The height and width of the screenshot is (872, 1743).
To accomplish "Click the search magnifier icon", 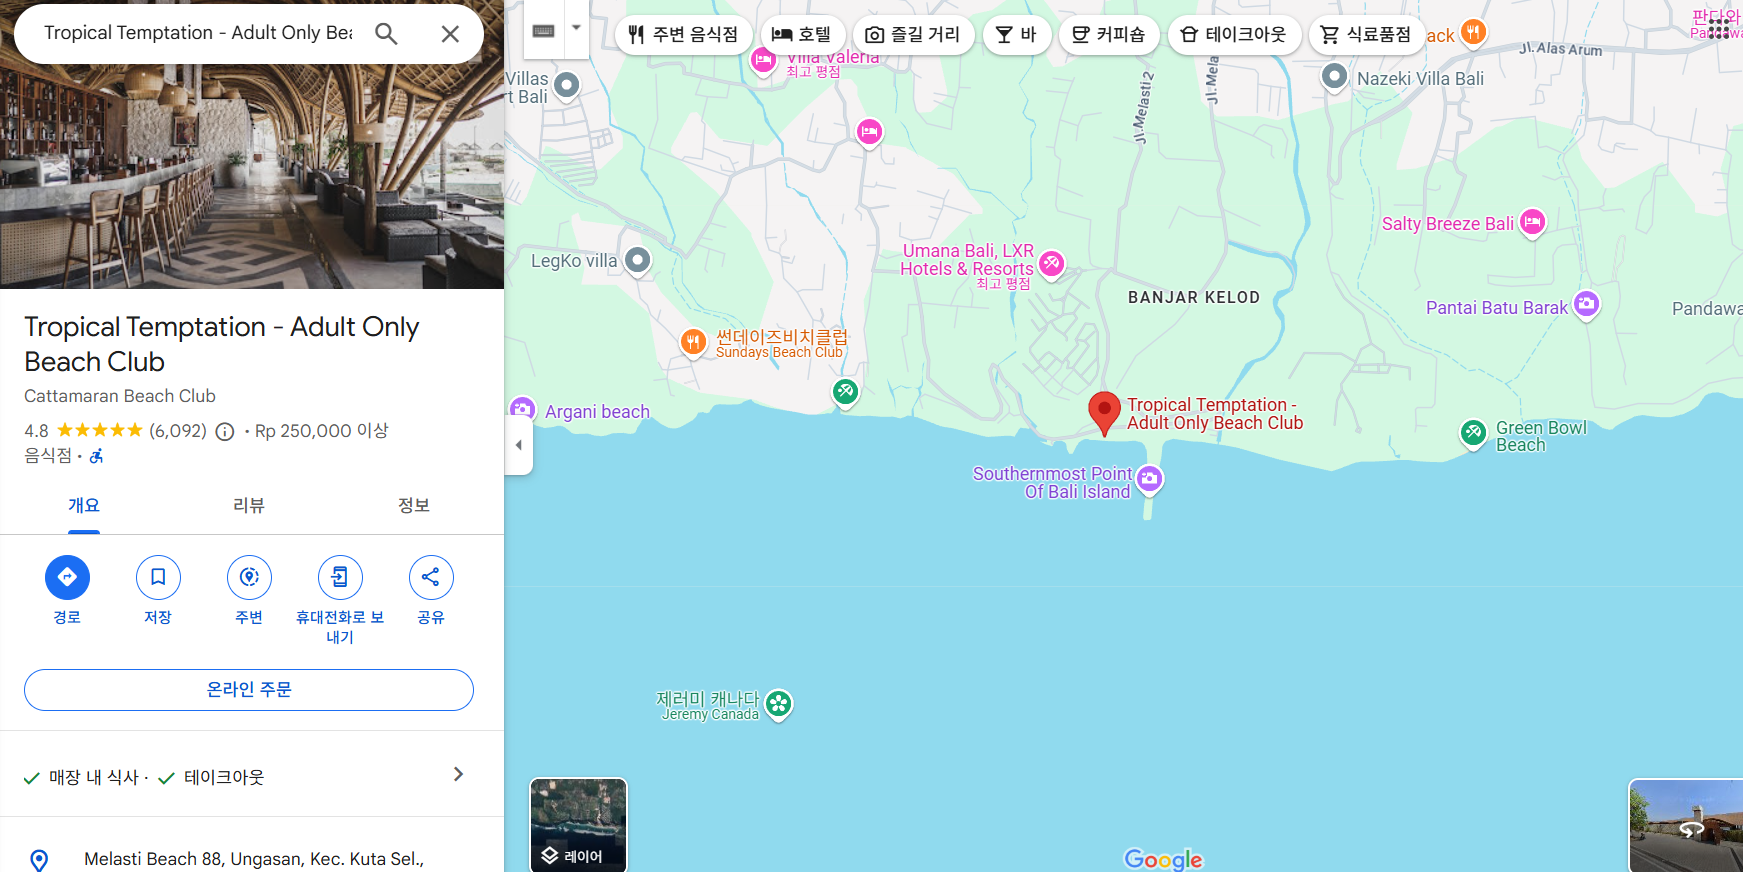I will (386, 34).
